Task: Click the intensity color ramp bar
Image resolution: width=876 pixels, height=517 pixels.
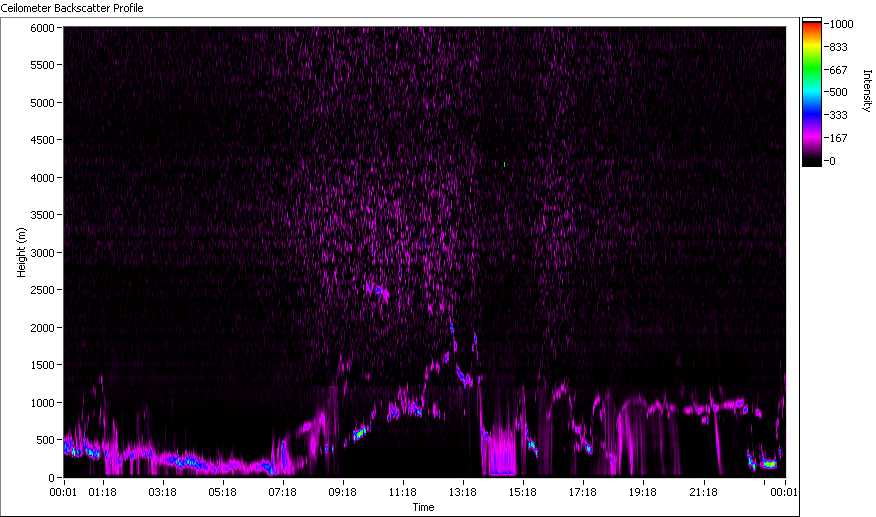Action: coord(812,92)
